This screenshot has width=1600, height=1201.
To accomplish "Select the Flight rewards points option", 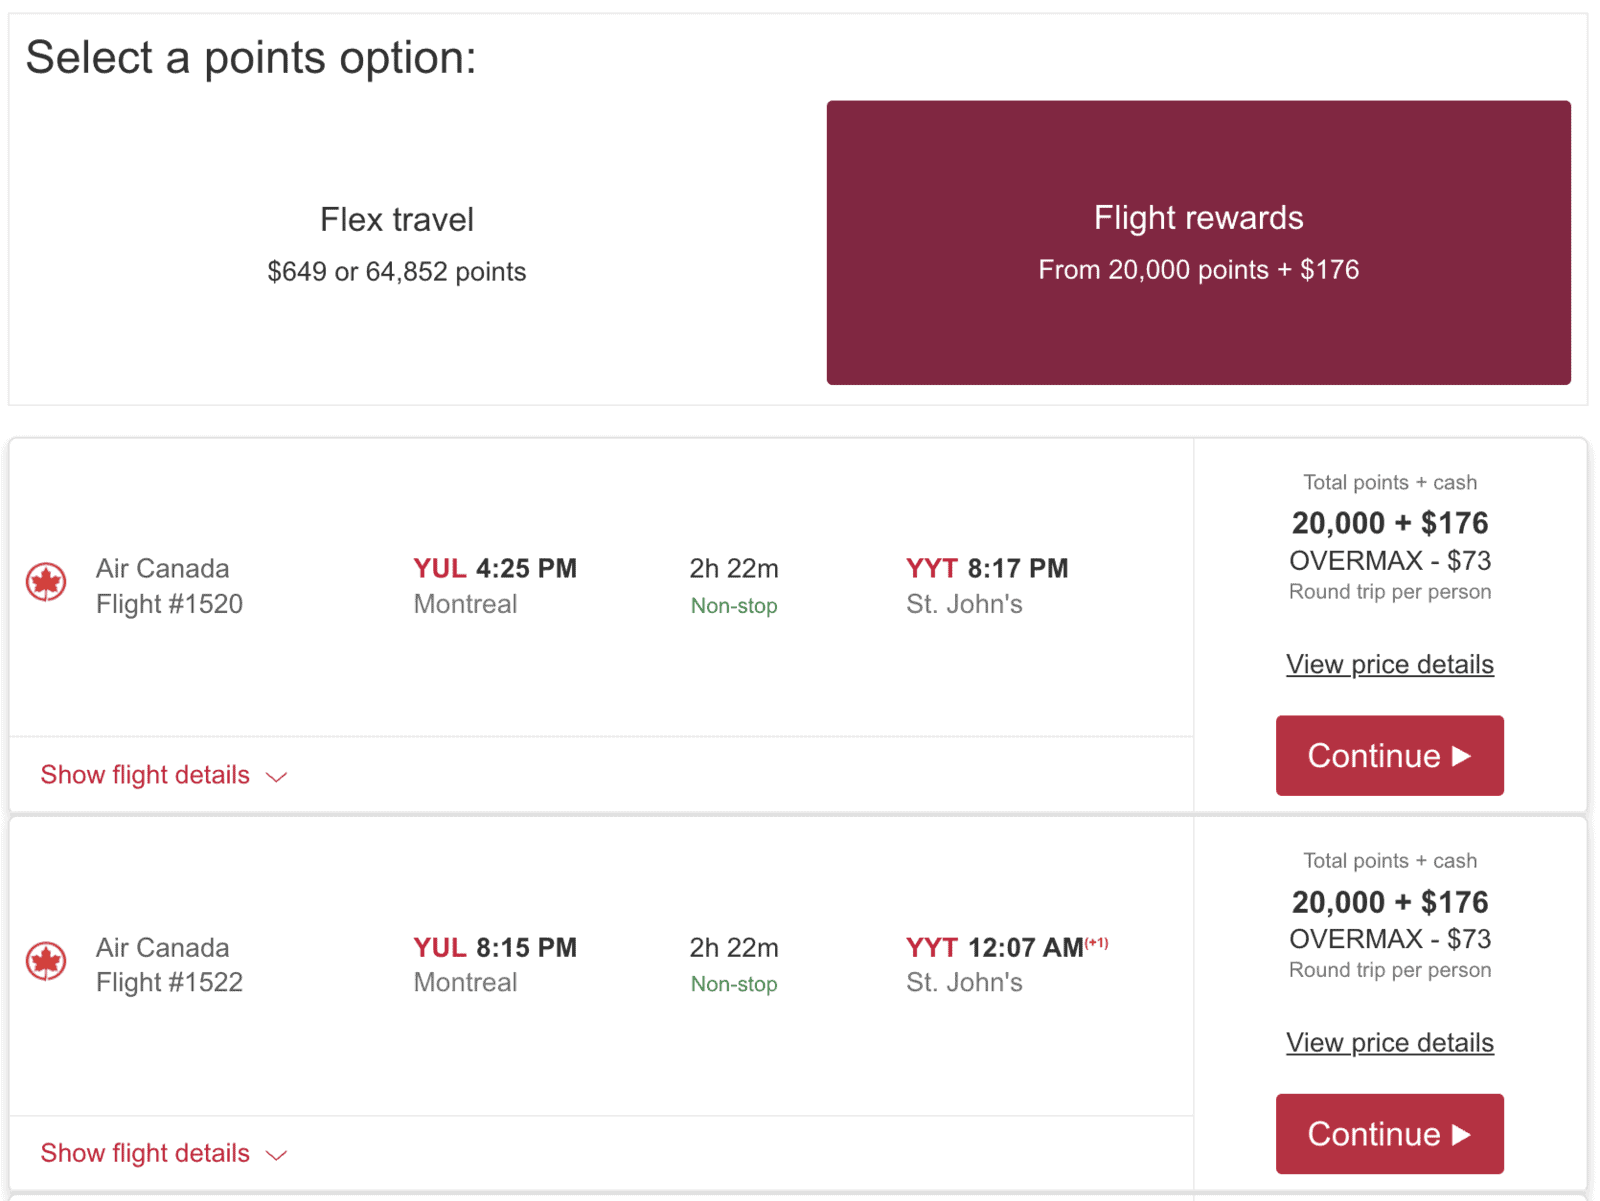I will tap(1198, 243).
